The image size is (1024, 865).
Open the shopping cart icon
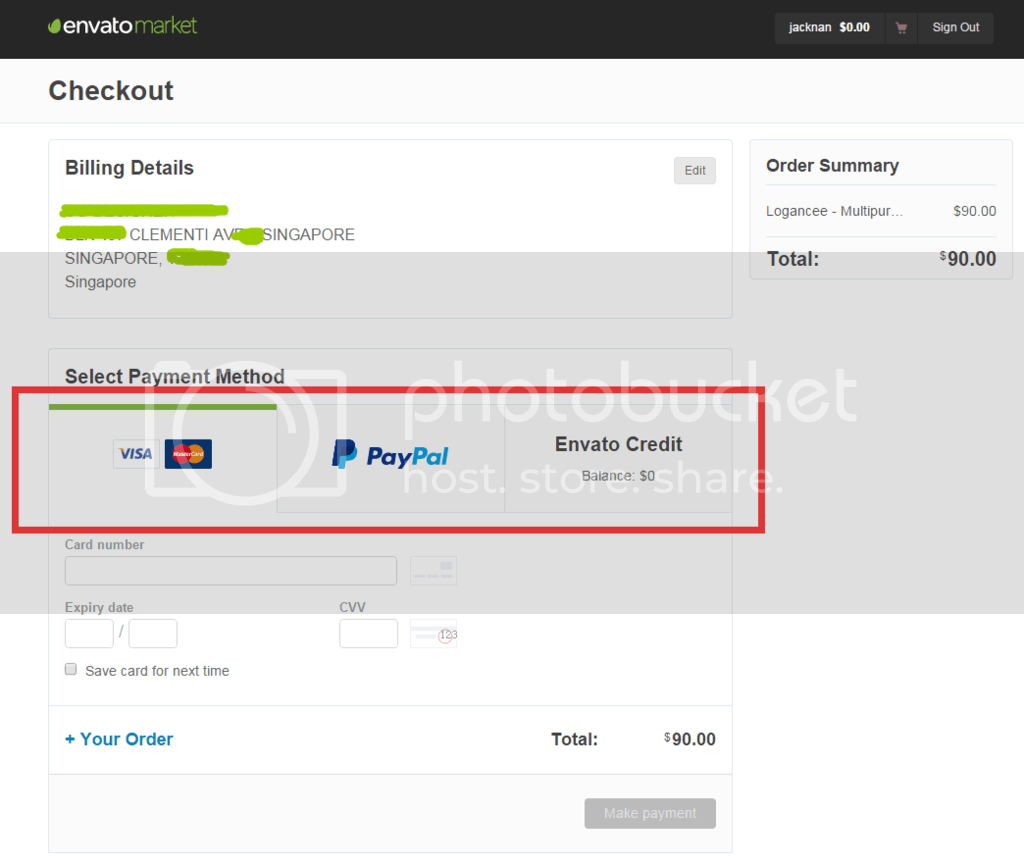tap(901, 28)
